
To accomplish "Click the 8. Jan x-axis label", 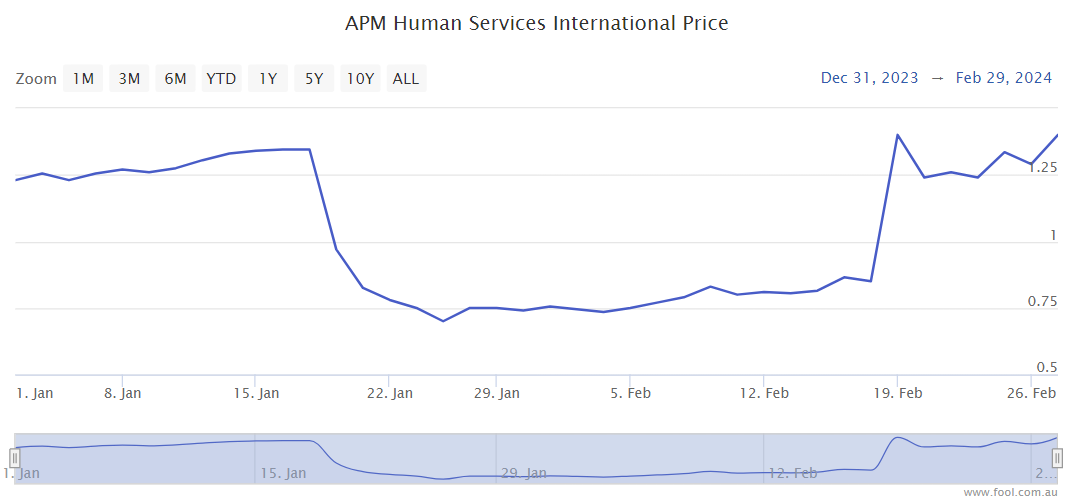I will [x=122, y=394].
